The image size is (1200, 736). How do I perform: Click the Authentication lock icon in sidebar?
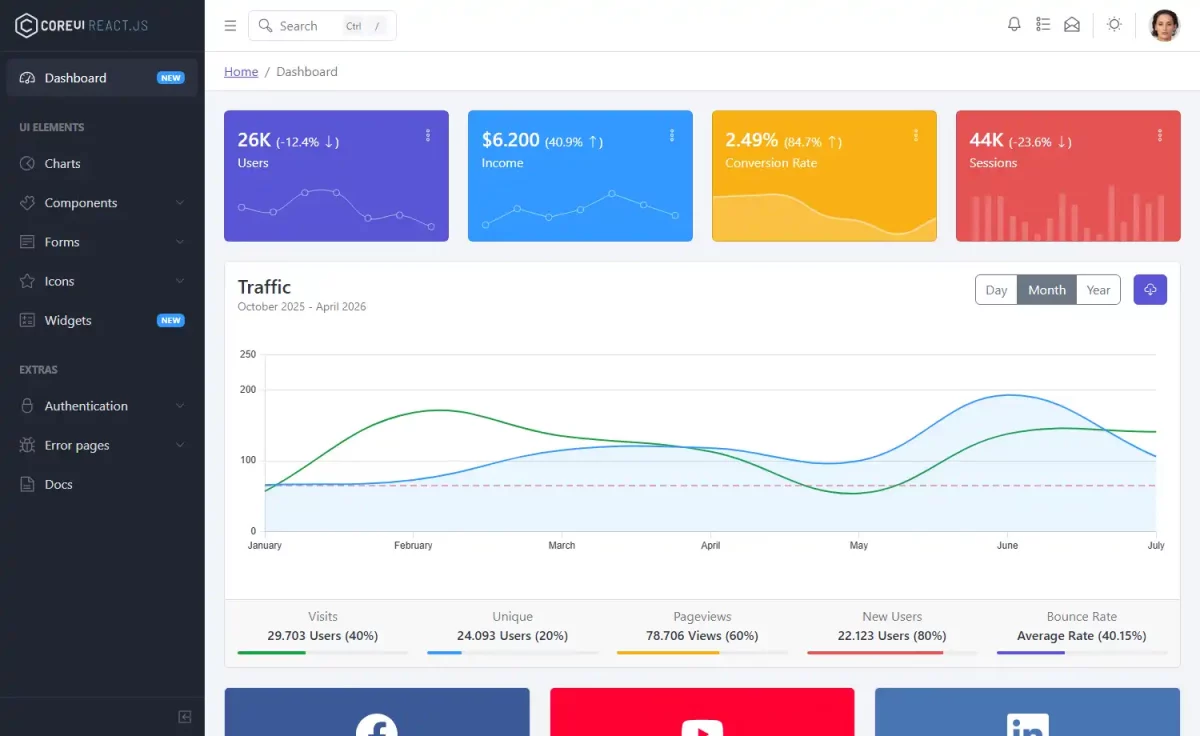(x=27, y=406)
